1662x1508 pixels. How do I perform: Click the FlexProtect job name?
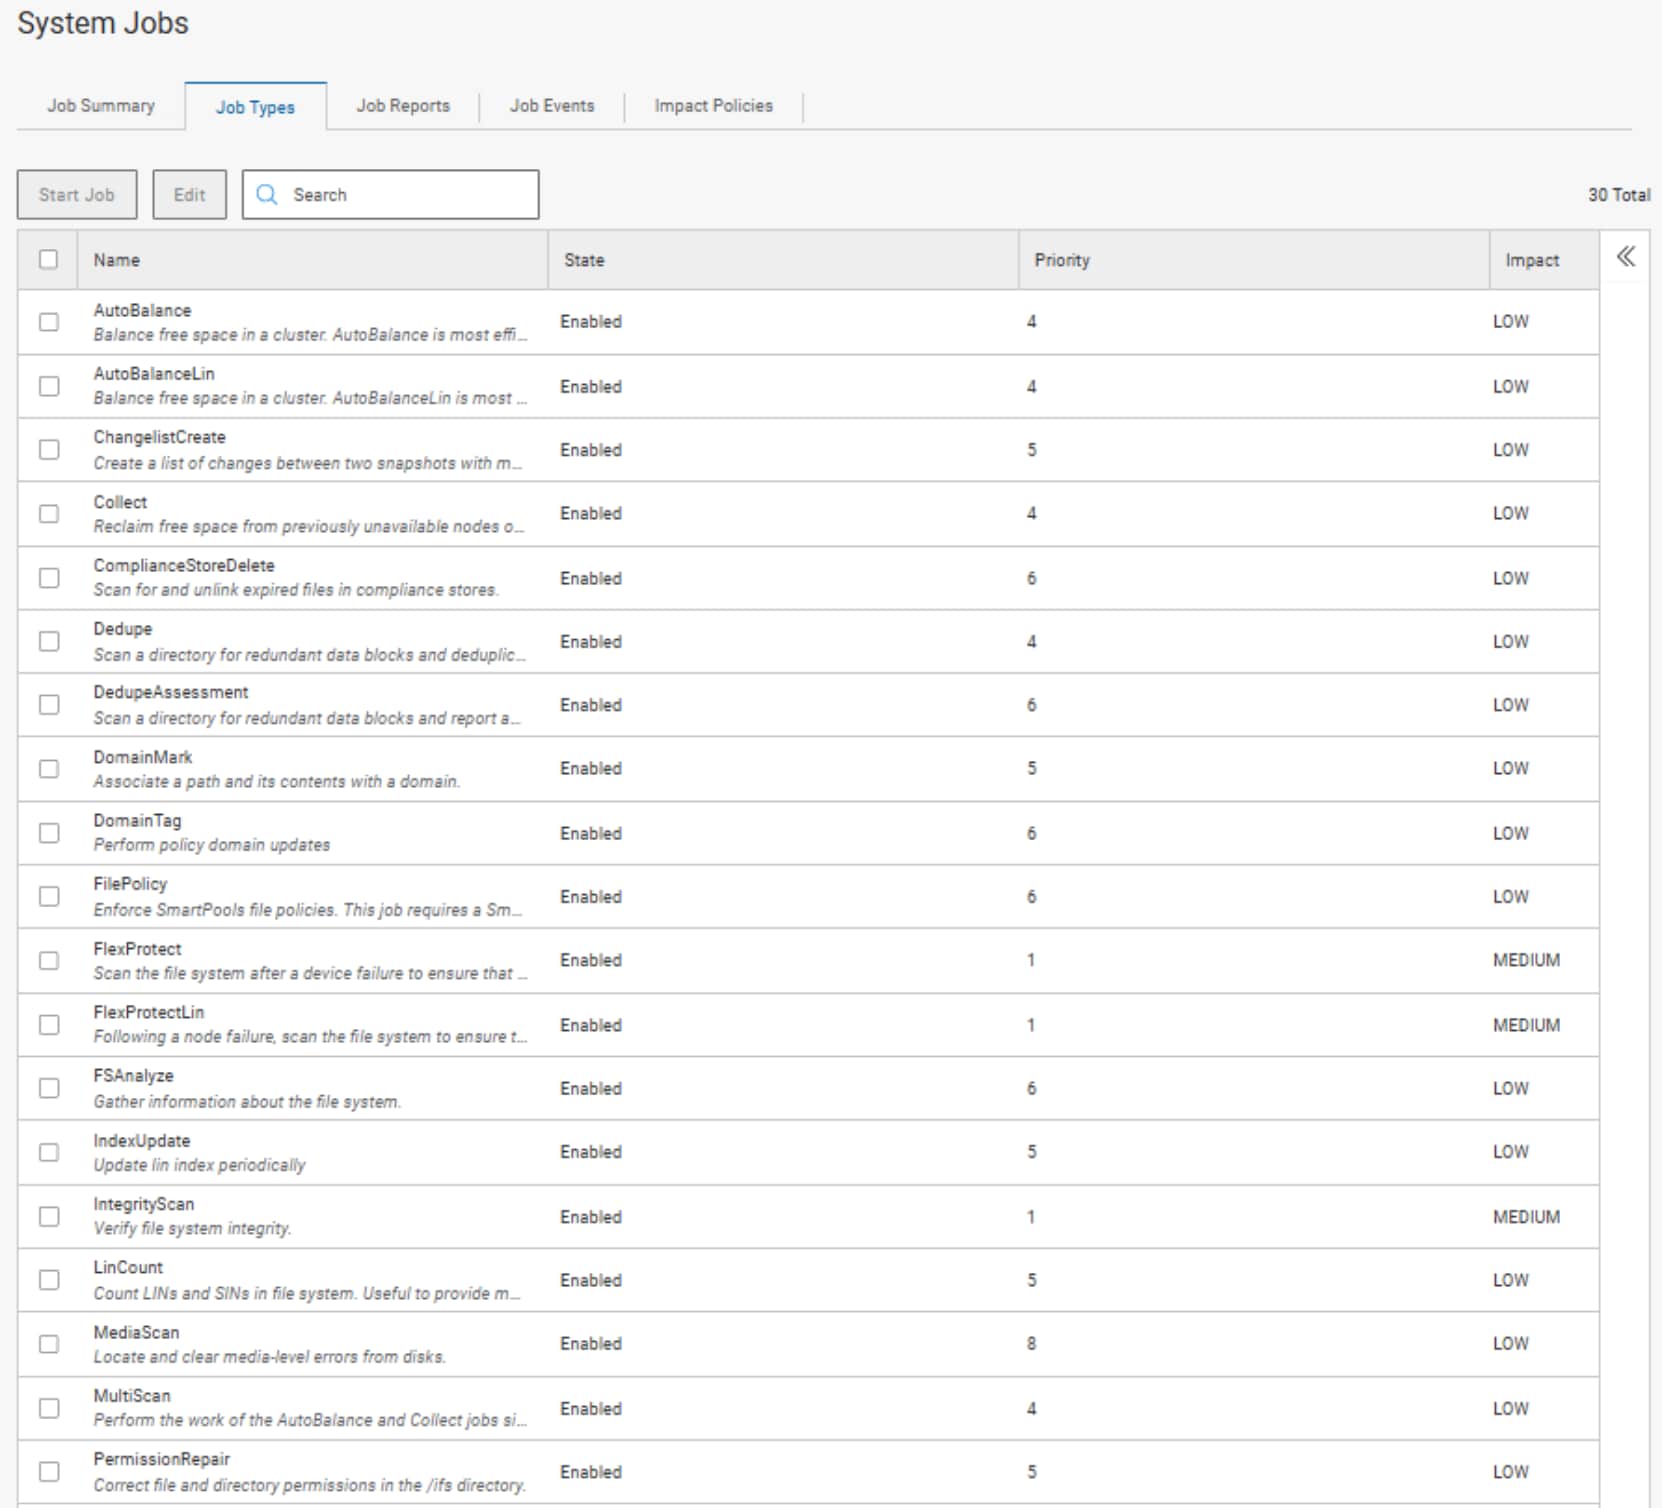137,949
